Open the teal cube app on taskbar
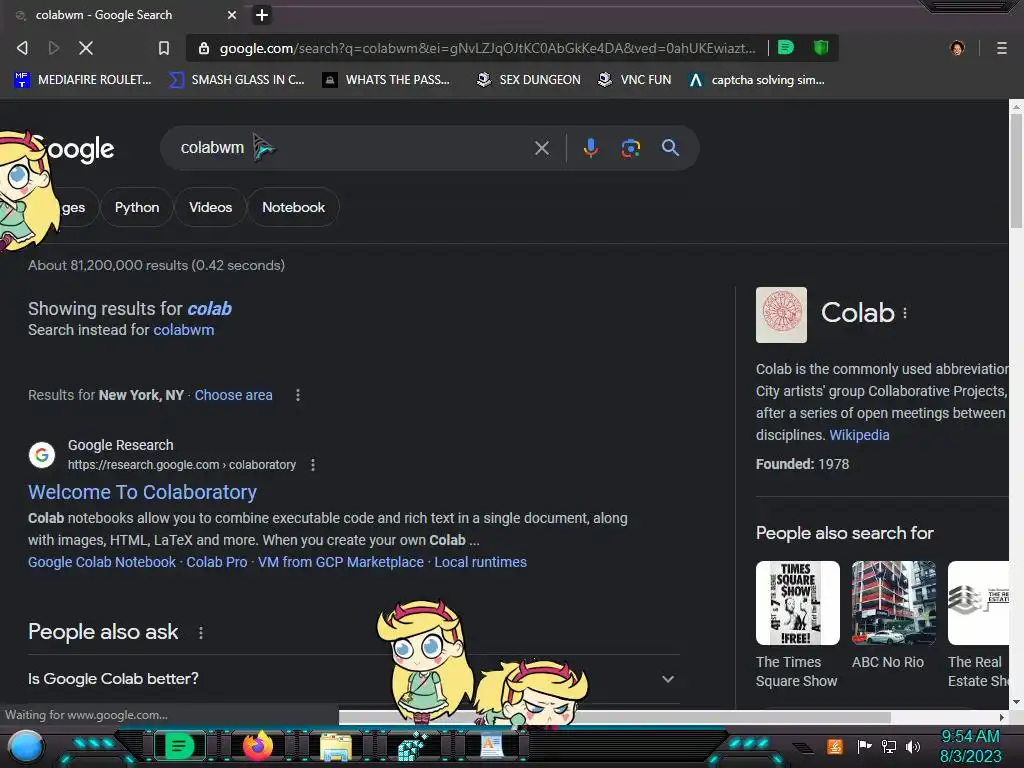Screen dimensions: 1024x768 (413, 747)
